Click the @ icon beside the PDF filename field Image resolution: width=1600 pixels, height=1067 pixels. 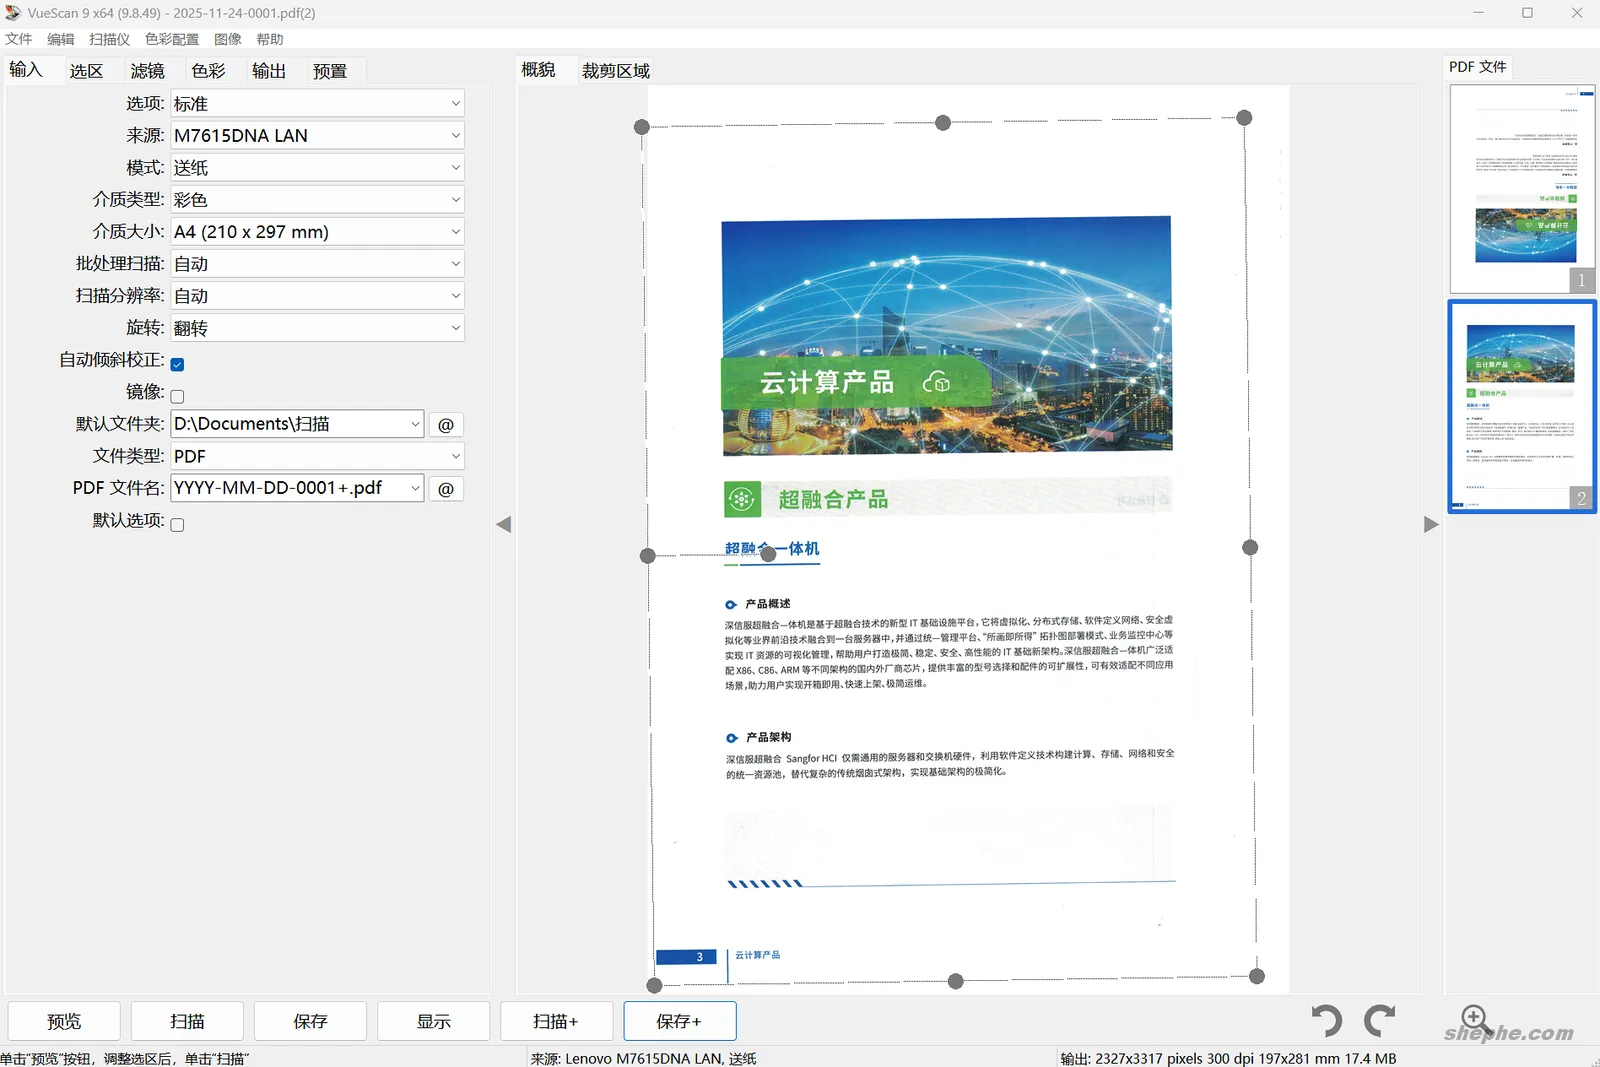pyautogui.click(x=446, y=488)
